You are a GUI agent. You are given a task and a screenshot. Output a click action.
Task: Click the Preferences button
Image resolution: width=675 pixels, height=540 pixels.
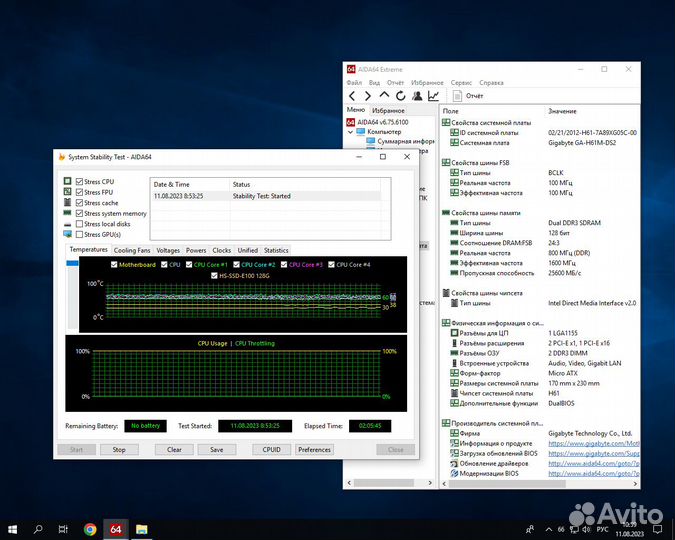click(314, 450)
